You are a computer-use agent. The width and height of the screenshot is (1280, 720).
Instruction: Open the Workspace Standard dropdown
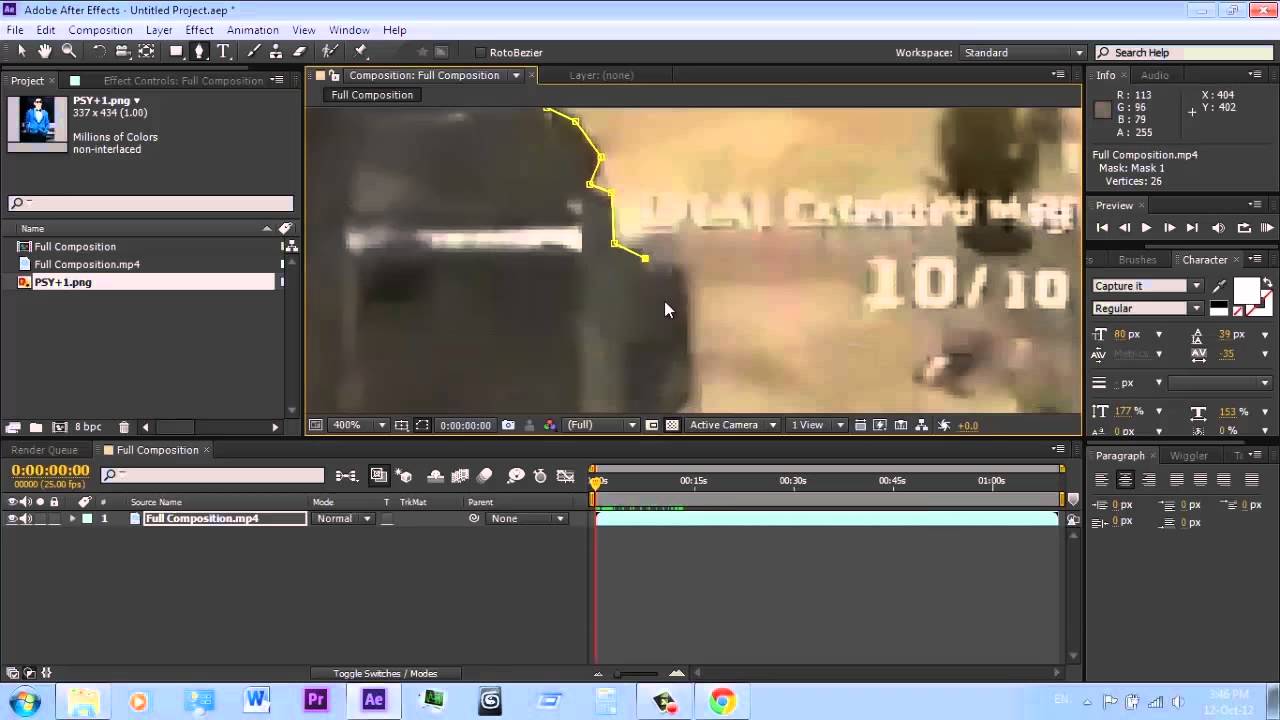click(1023, 53)
